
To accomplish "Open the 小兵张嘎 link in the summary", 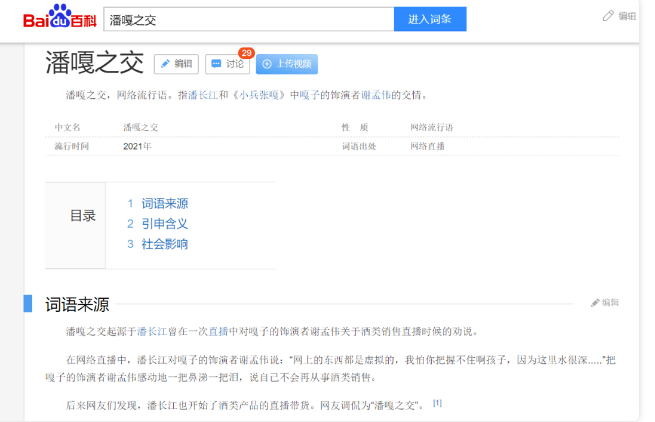I will [x=259, y=95].
